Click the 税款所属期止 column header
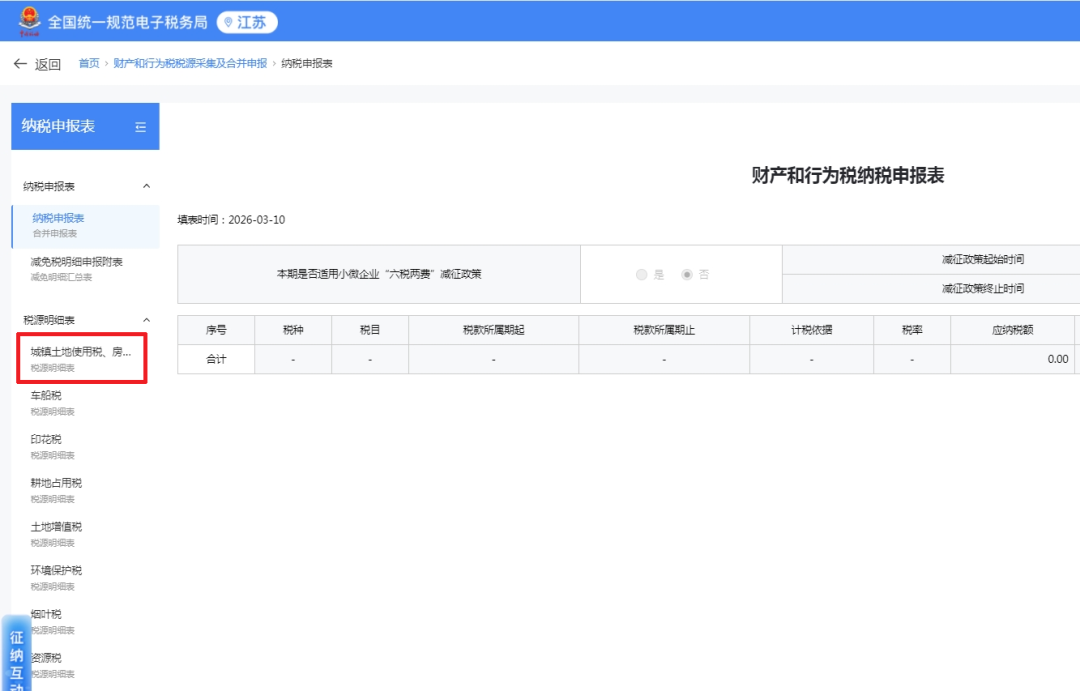This screenshot has height=691, width=1080. pos(664,330)
